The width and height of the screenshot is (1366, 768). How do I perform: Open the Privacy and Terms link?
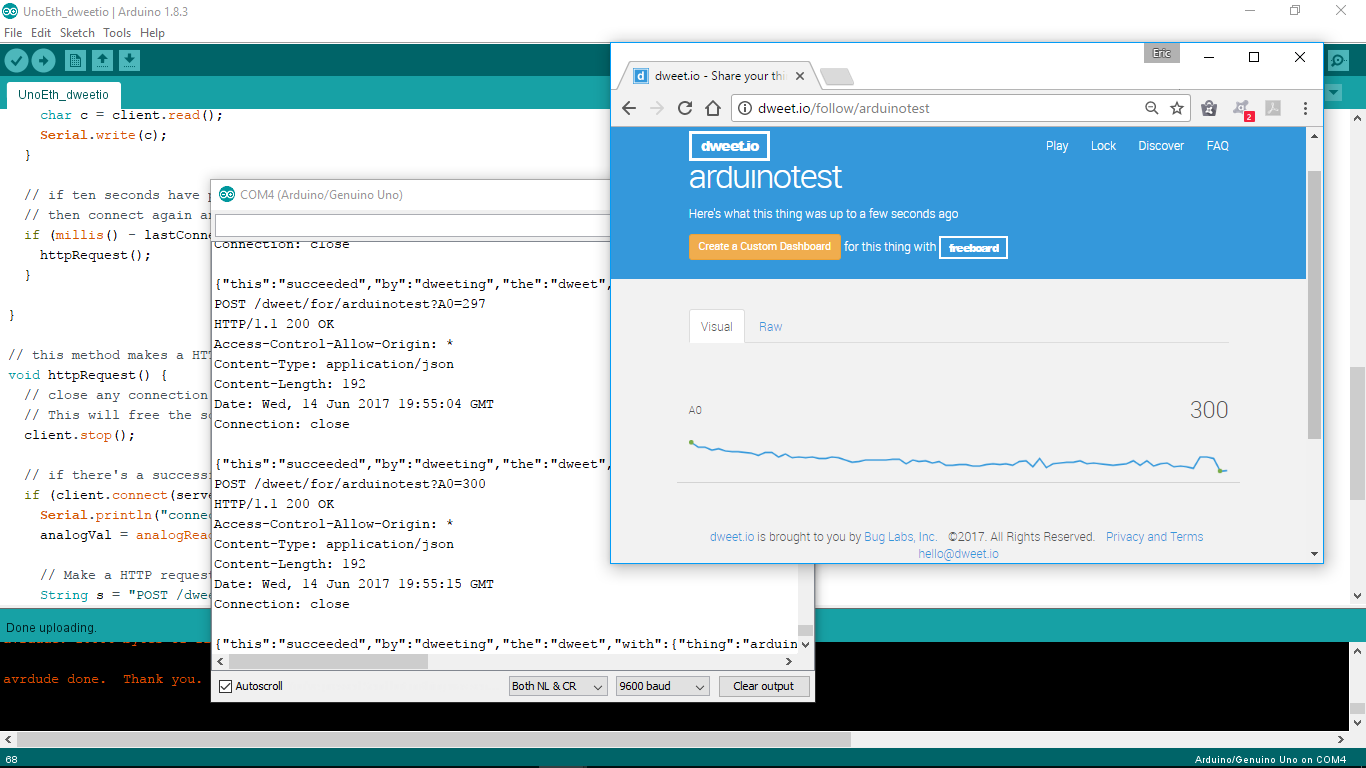tap(1154, 537)
